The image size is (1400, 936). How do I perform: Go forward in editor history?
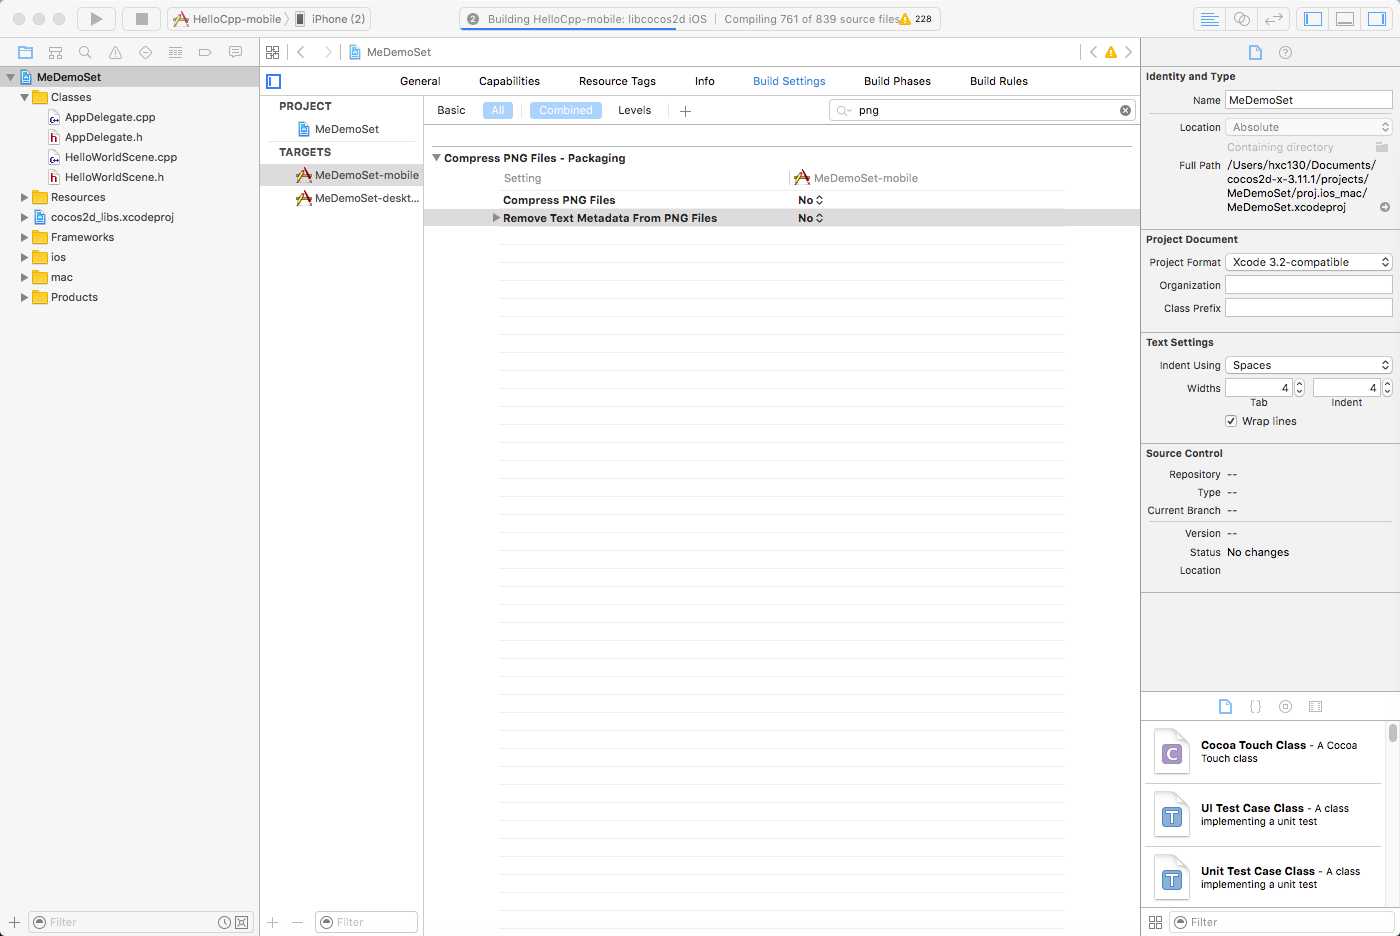point(327,52)
